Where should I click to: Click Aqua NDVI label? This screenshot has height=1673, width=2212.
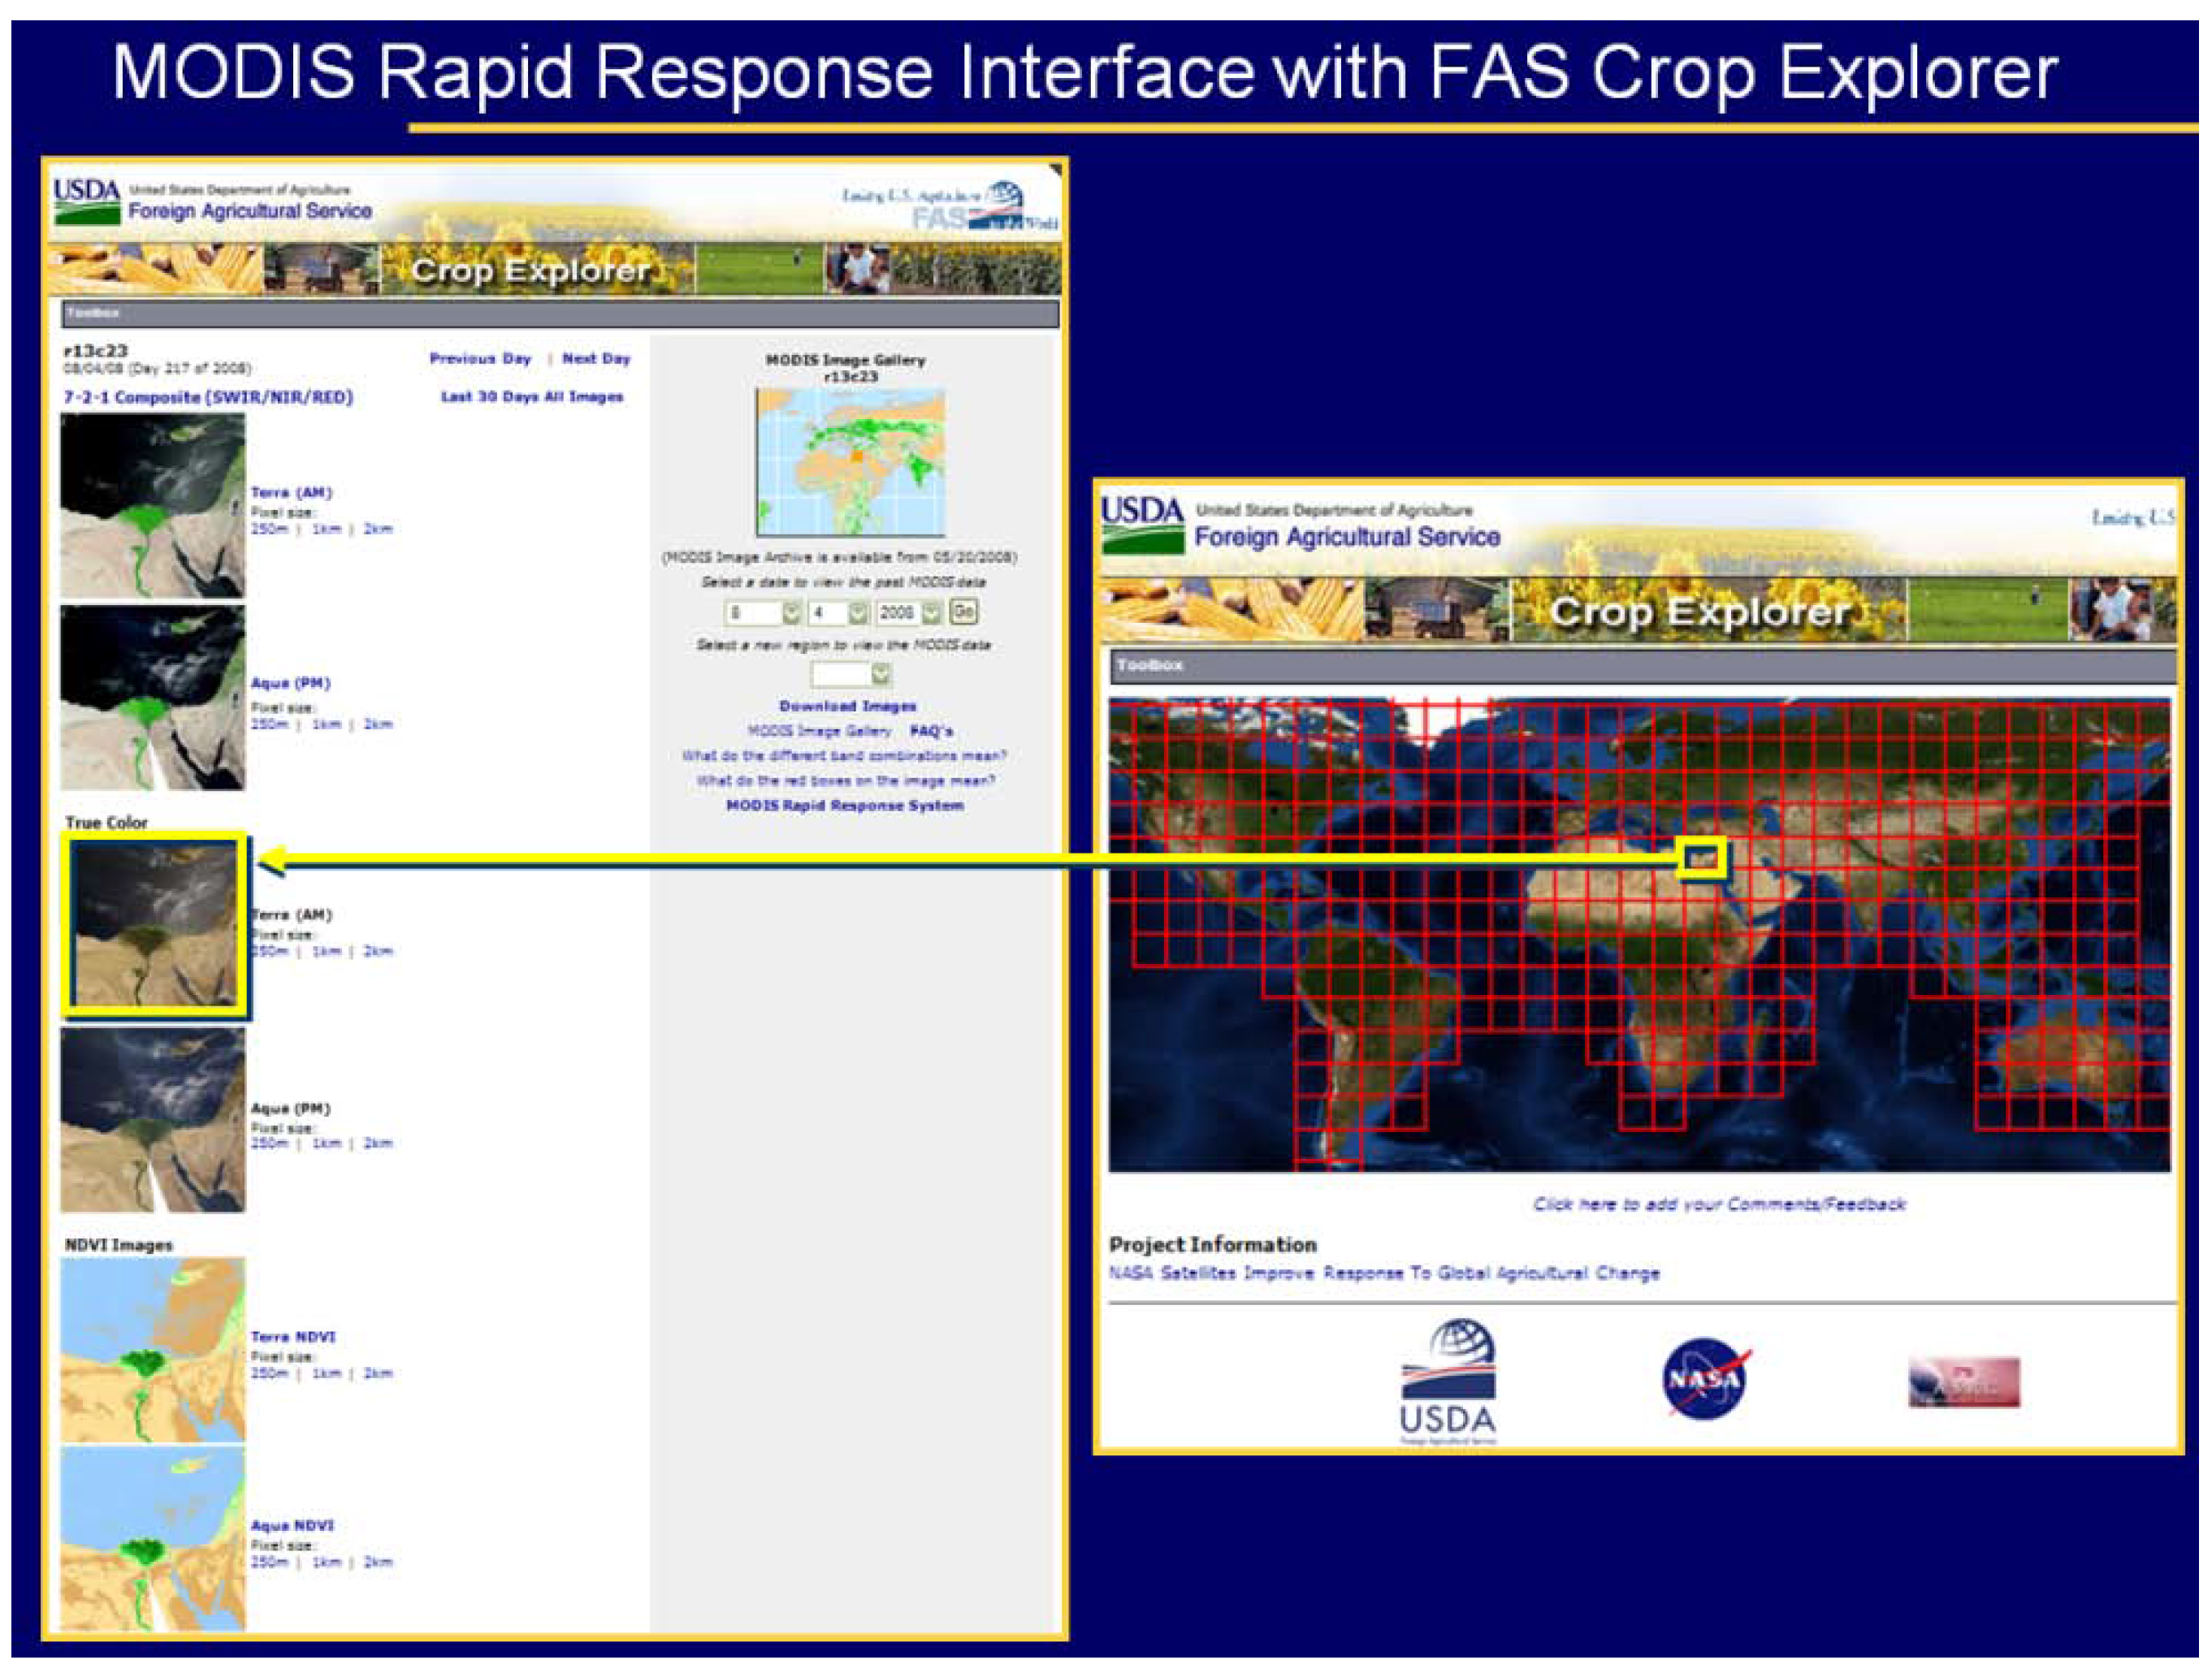[292, 1526]
